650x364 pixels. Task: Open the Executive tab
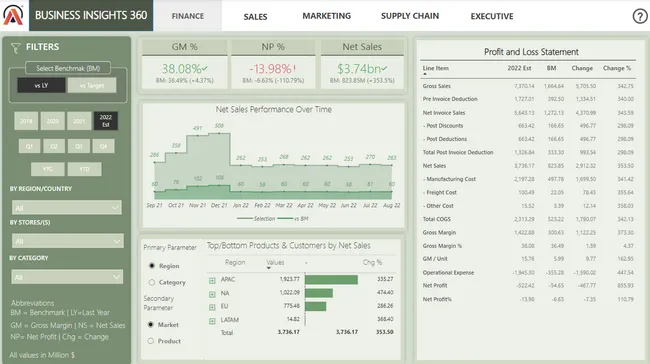492,16
